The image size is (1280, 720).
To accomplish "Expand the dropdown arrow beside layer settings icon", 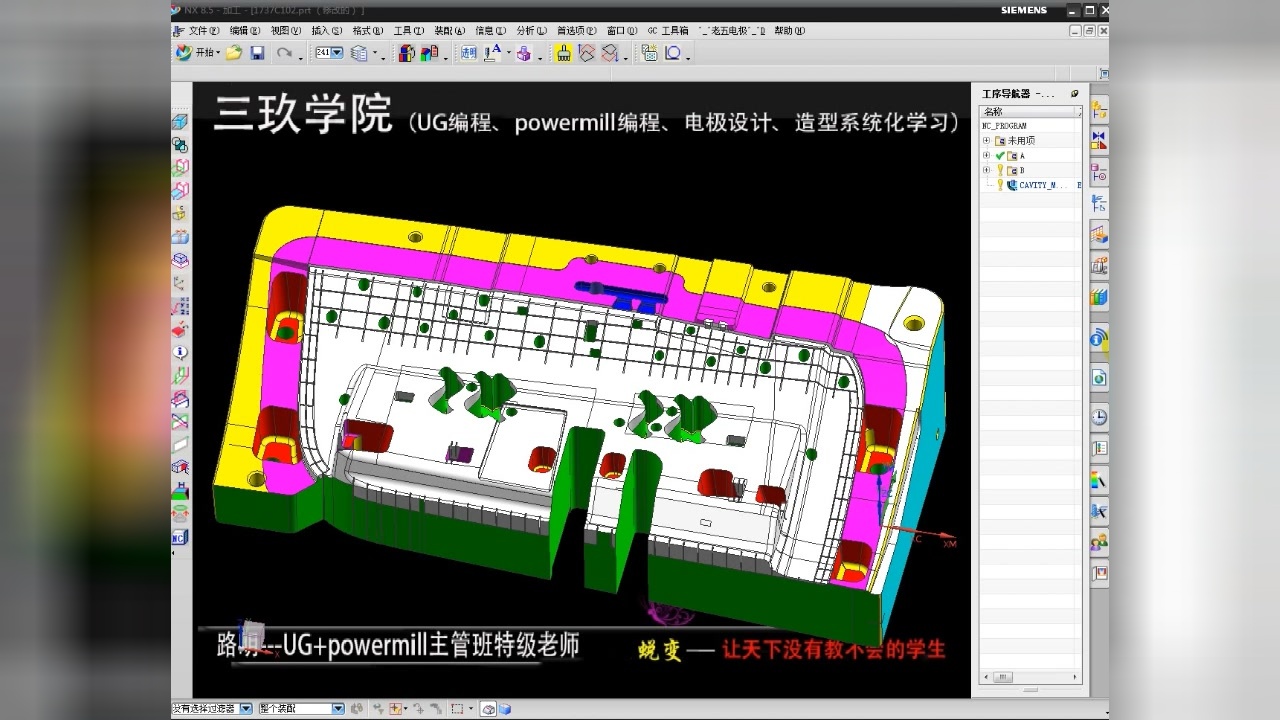I will [x=376, y=55].
